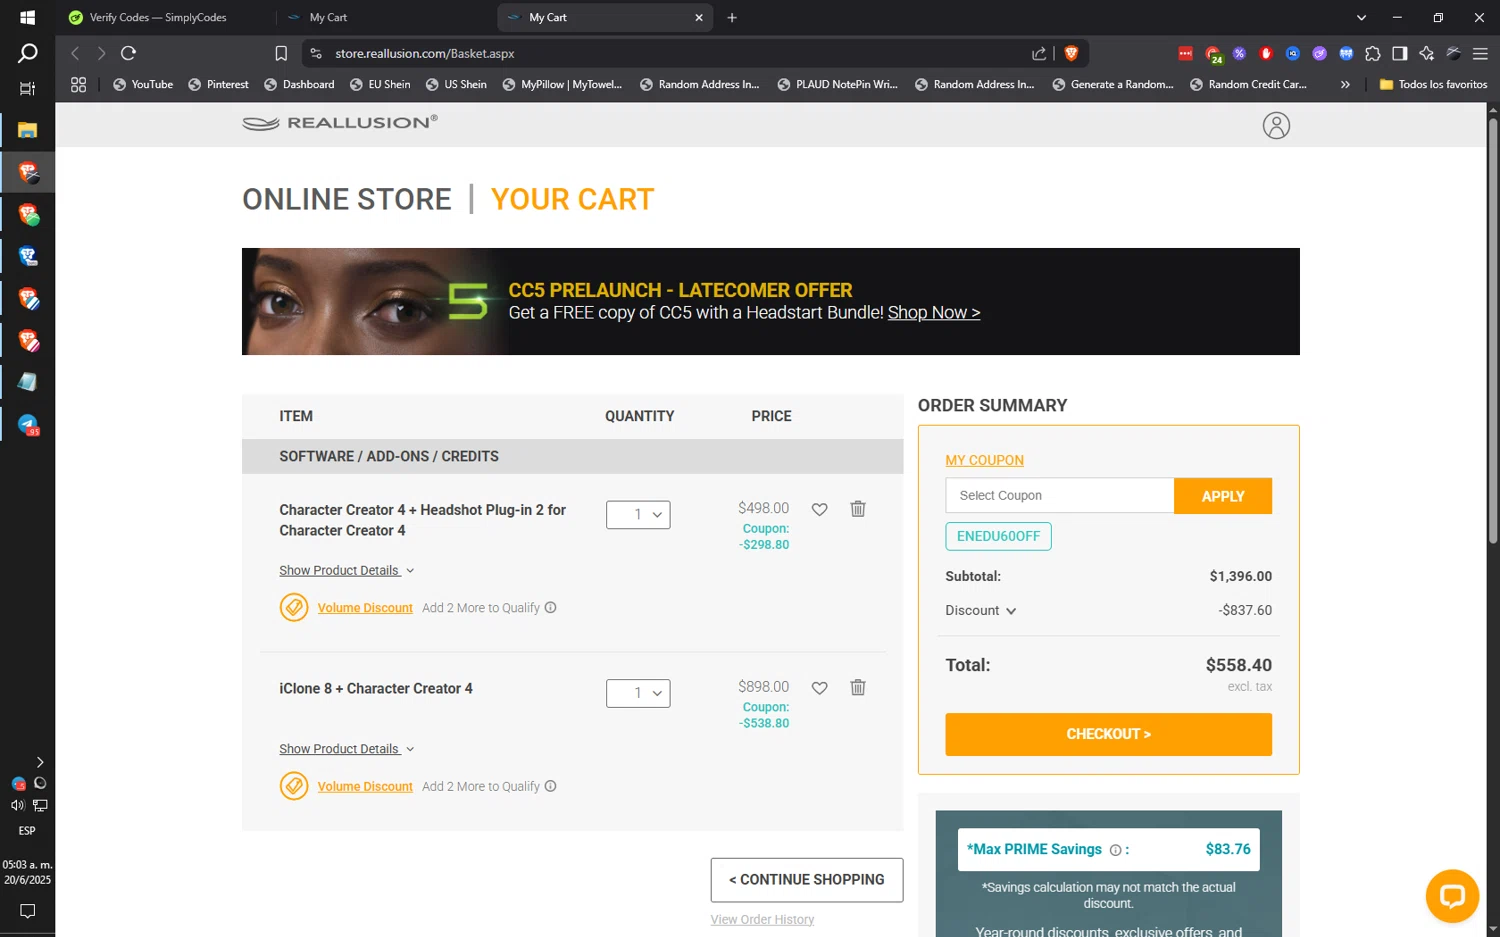This screenshot has height=937, width=1500.
Task: Switch to Verify Codes — SimplyCodes tab
Action: [x=160, y=17]
